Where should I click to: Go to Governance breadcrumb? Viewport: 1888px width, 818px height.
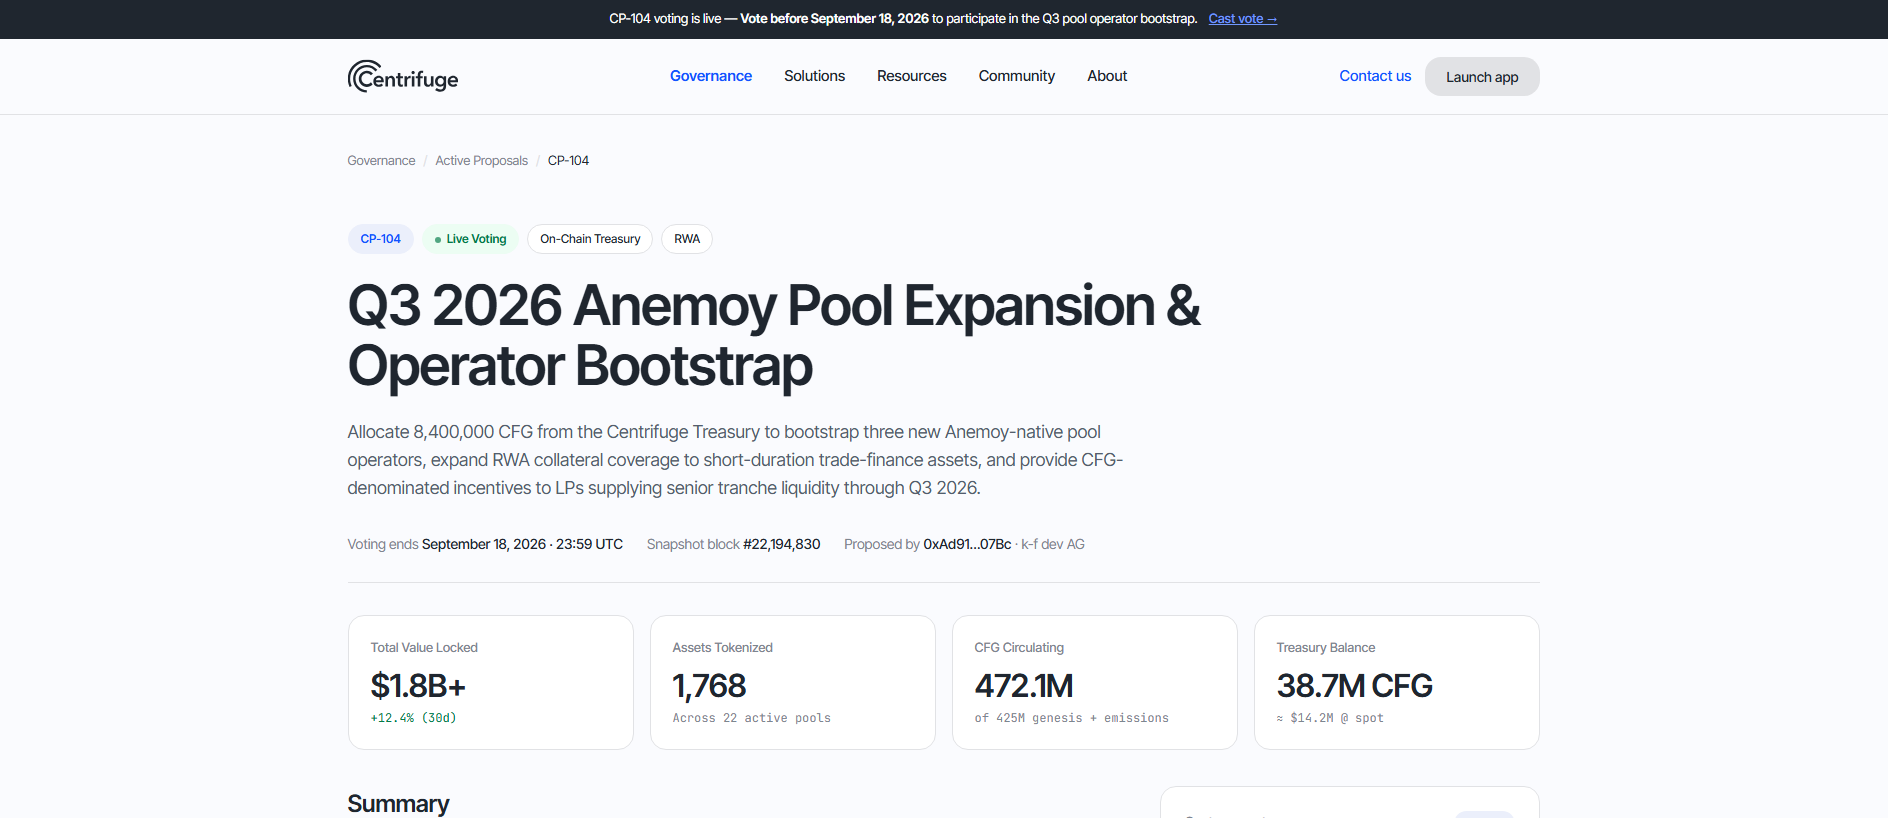click(x=381, y=161)
